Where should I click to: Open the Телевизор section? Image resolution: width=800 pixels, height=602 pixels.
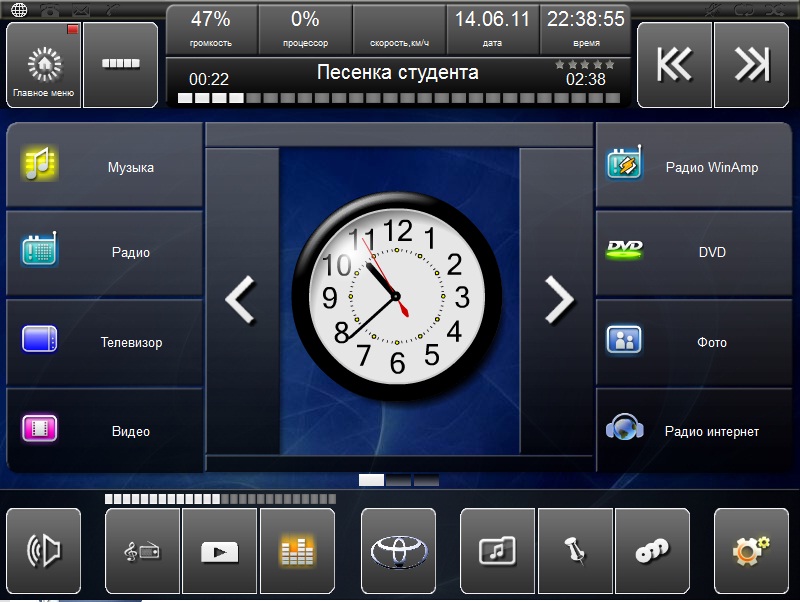[x=104, y=342]
